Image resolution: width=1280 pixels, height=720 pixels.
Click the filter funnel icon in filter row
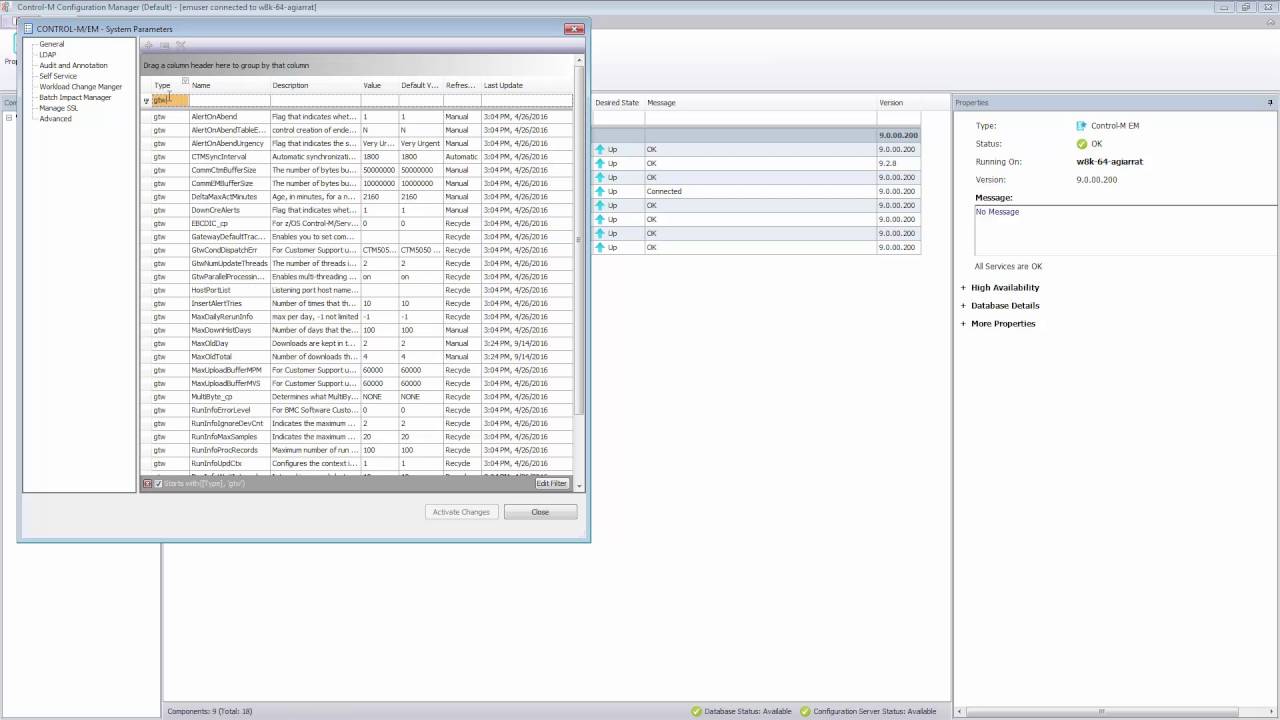146,101
